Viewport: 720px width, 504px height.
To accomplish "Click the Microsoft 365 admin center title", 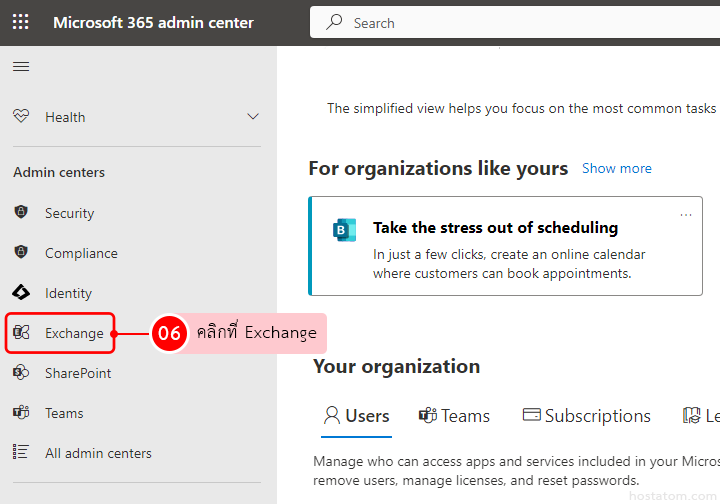I will pyautogui.click(x=153, y=22).
